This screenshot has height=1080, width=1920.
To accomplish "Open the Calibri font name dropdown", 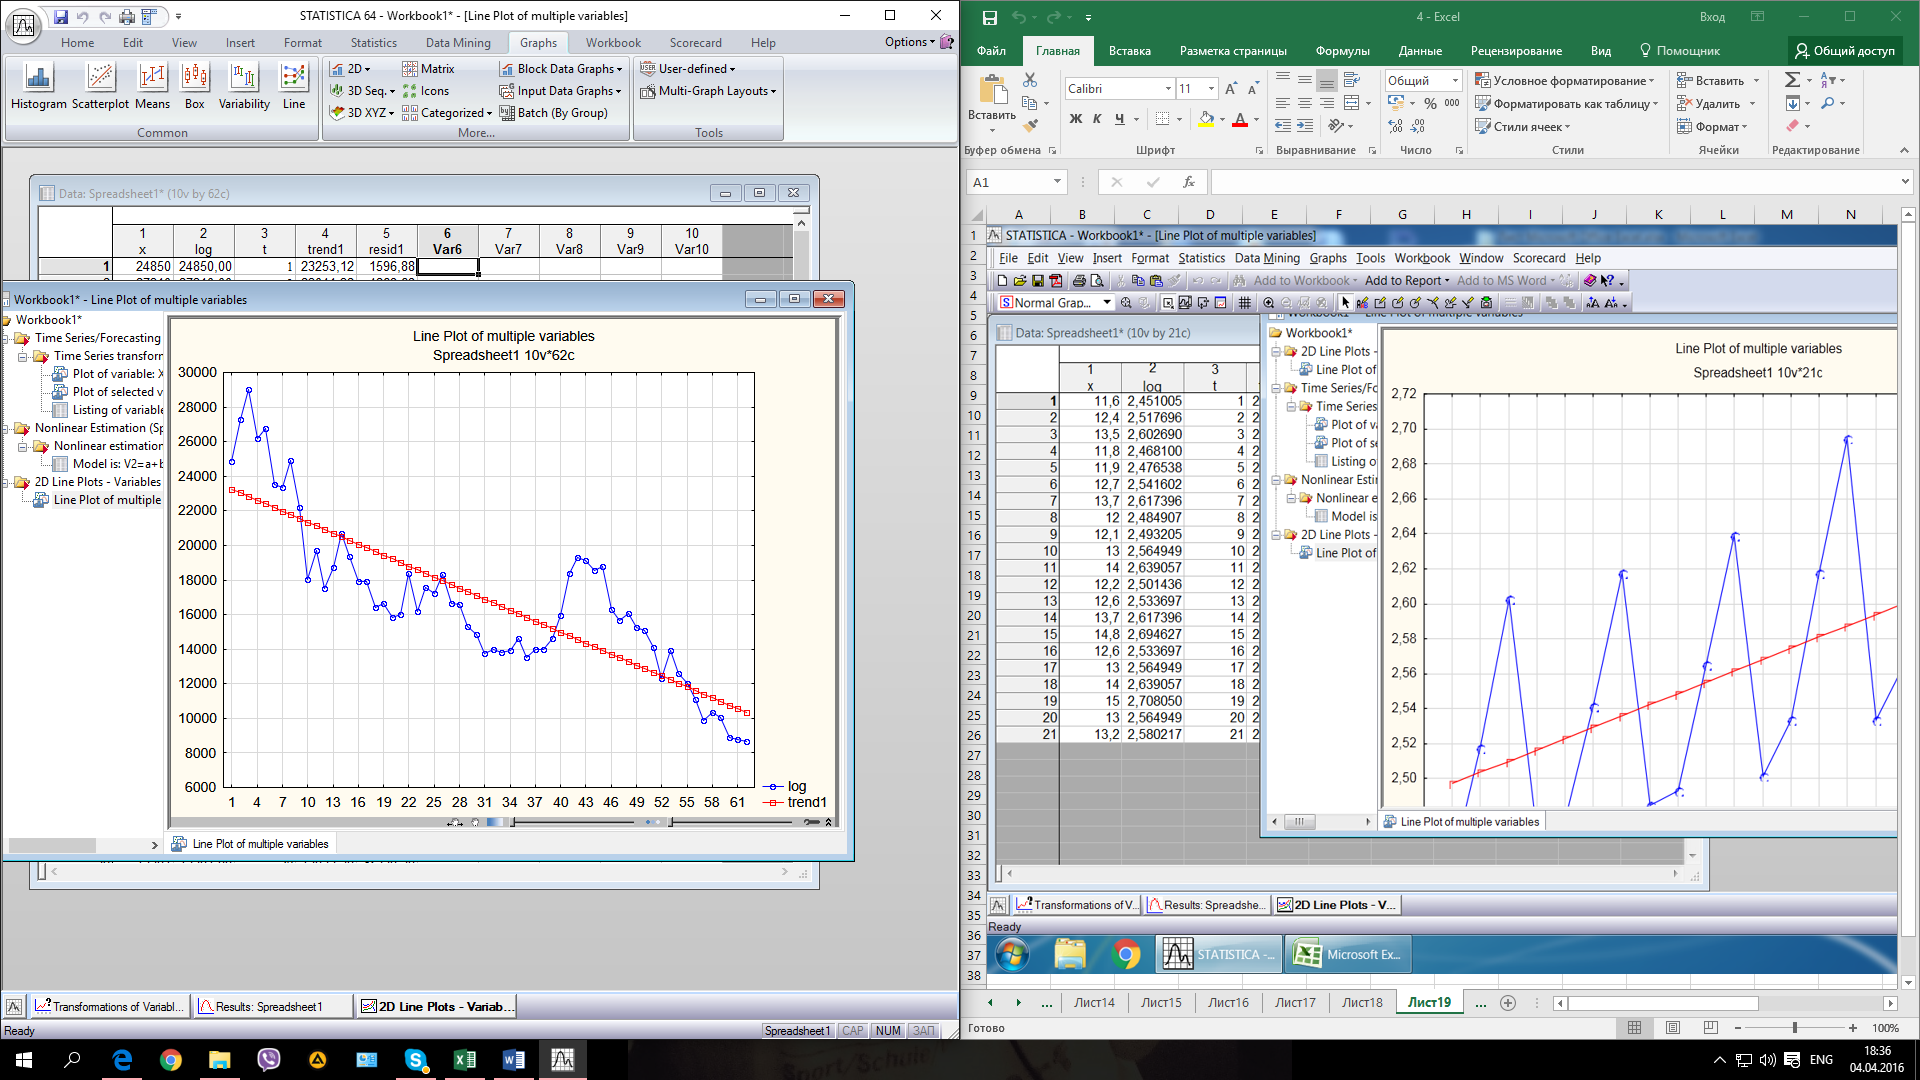I will (x=1168, y=89).
